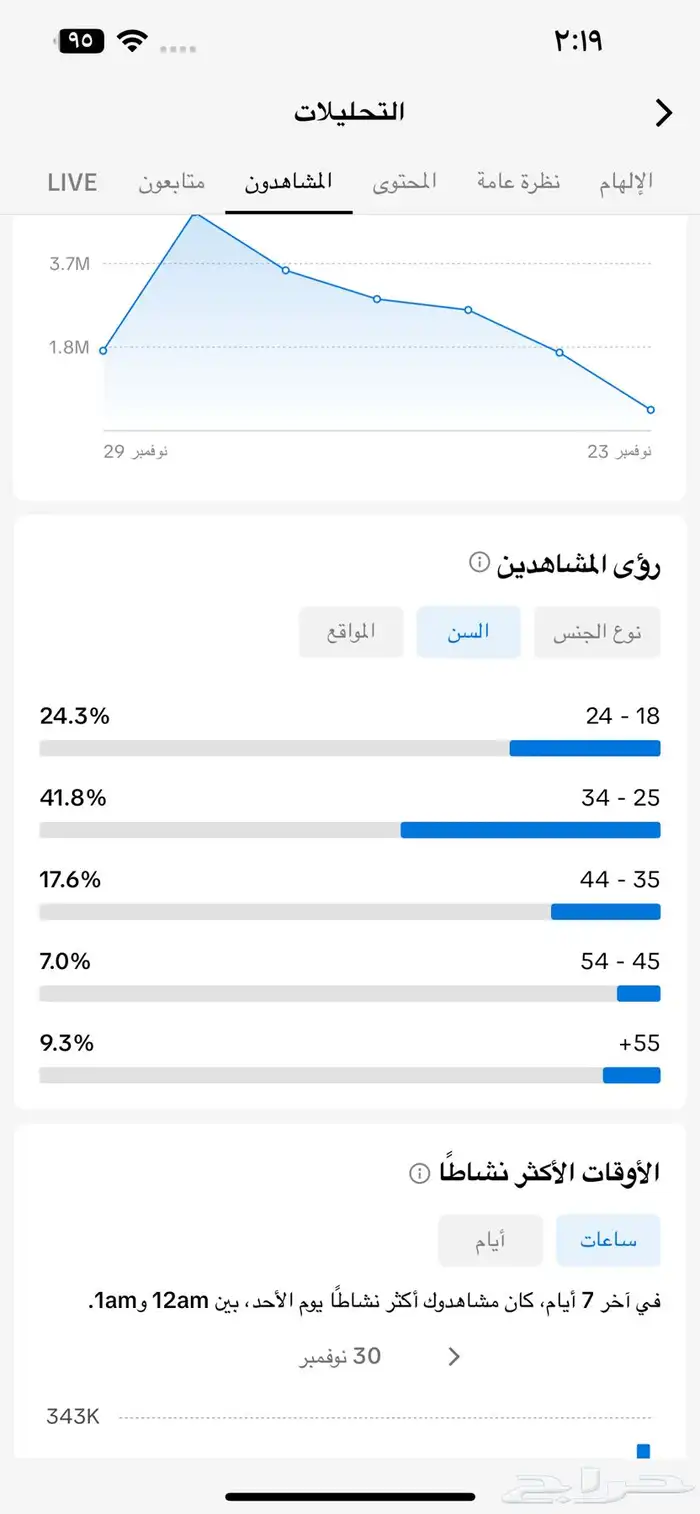Open previous date with the 30 نوفمبر chevron
The width and height of the screenshot is (700, 1514).
click(453, 1356)
